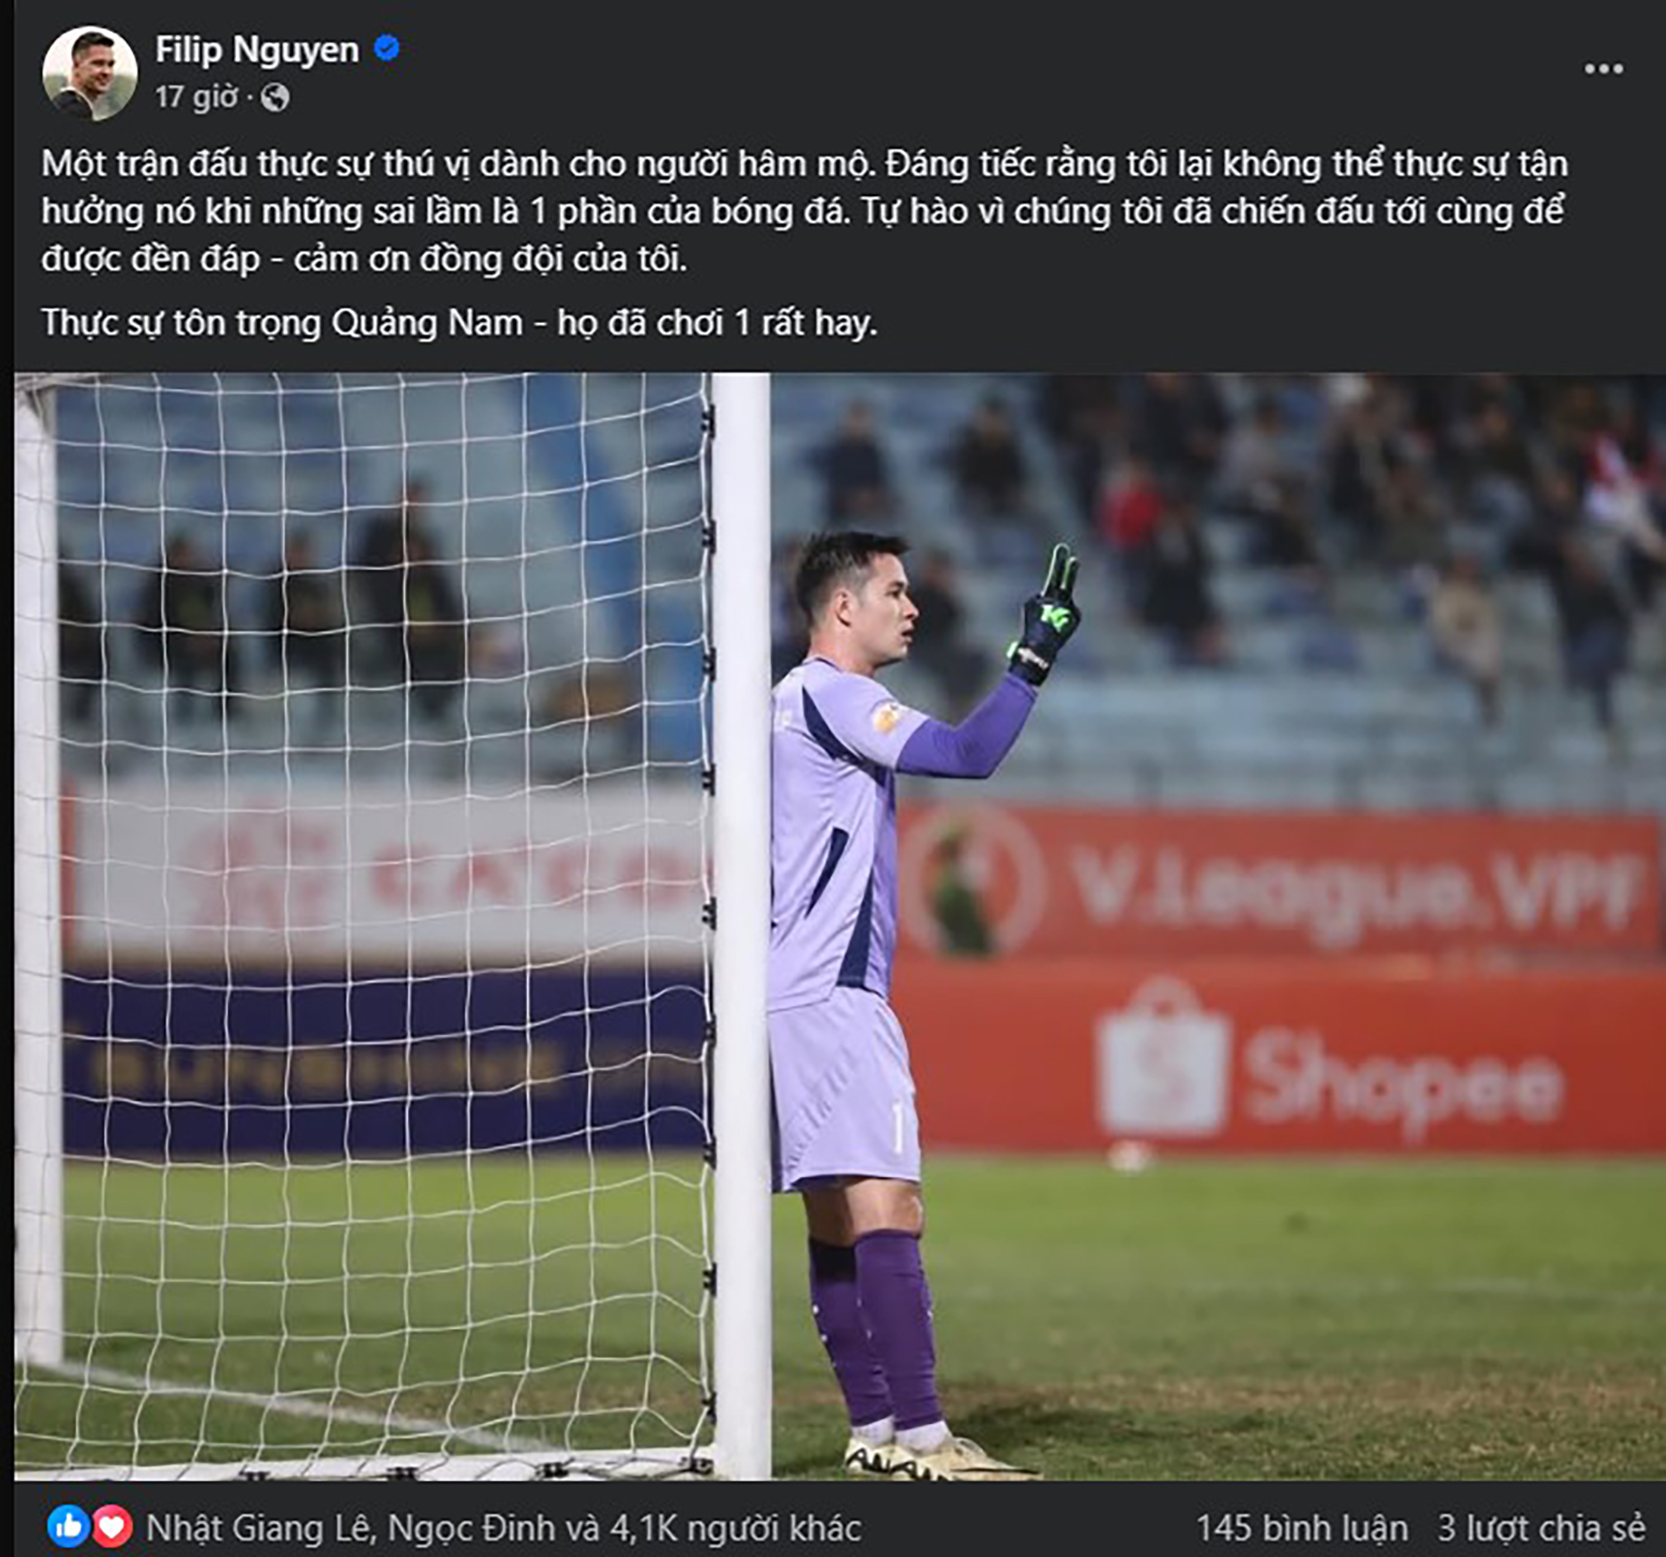
Task: Click the goalkeeper's green glove in photo
Action: coord(1045,615)
